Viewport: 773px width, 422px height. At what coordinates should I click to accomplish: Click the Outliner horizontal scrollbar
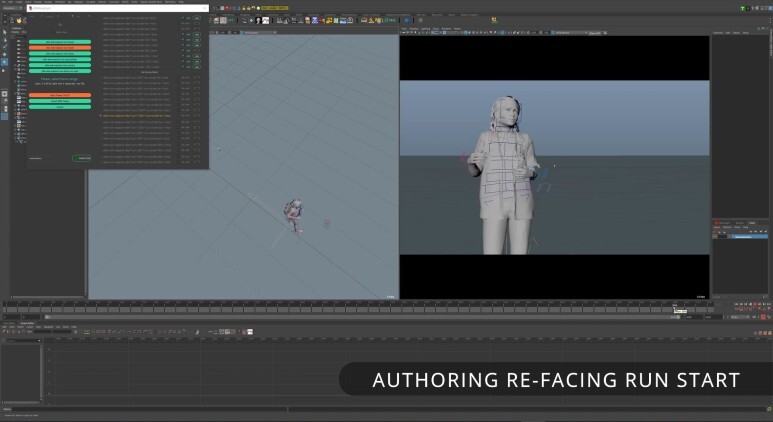click(47, 297)
